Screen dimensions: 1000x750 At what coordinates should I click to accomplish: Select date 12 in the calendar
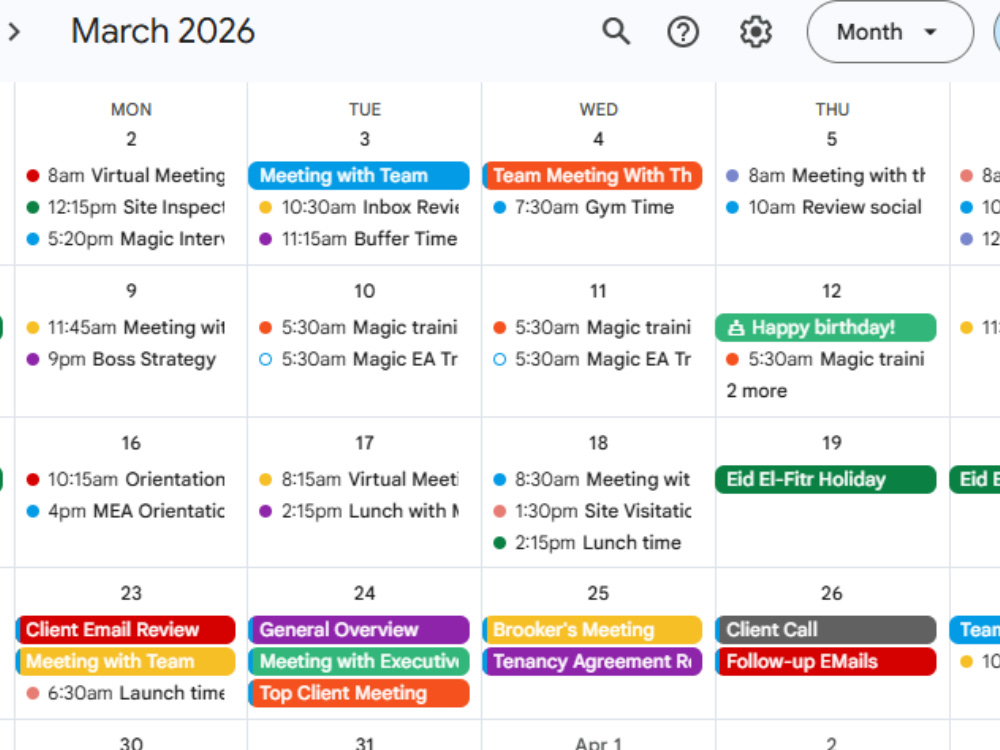(832, 291)
